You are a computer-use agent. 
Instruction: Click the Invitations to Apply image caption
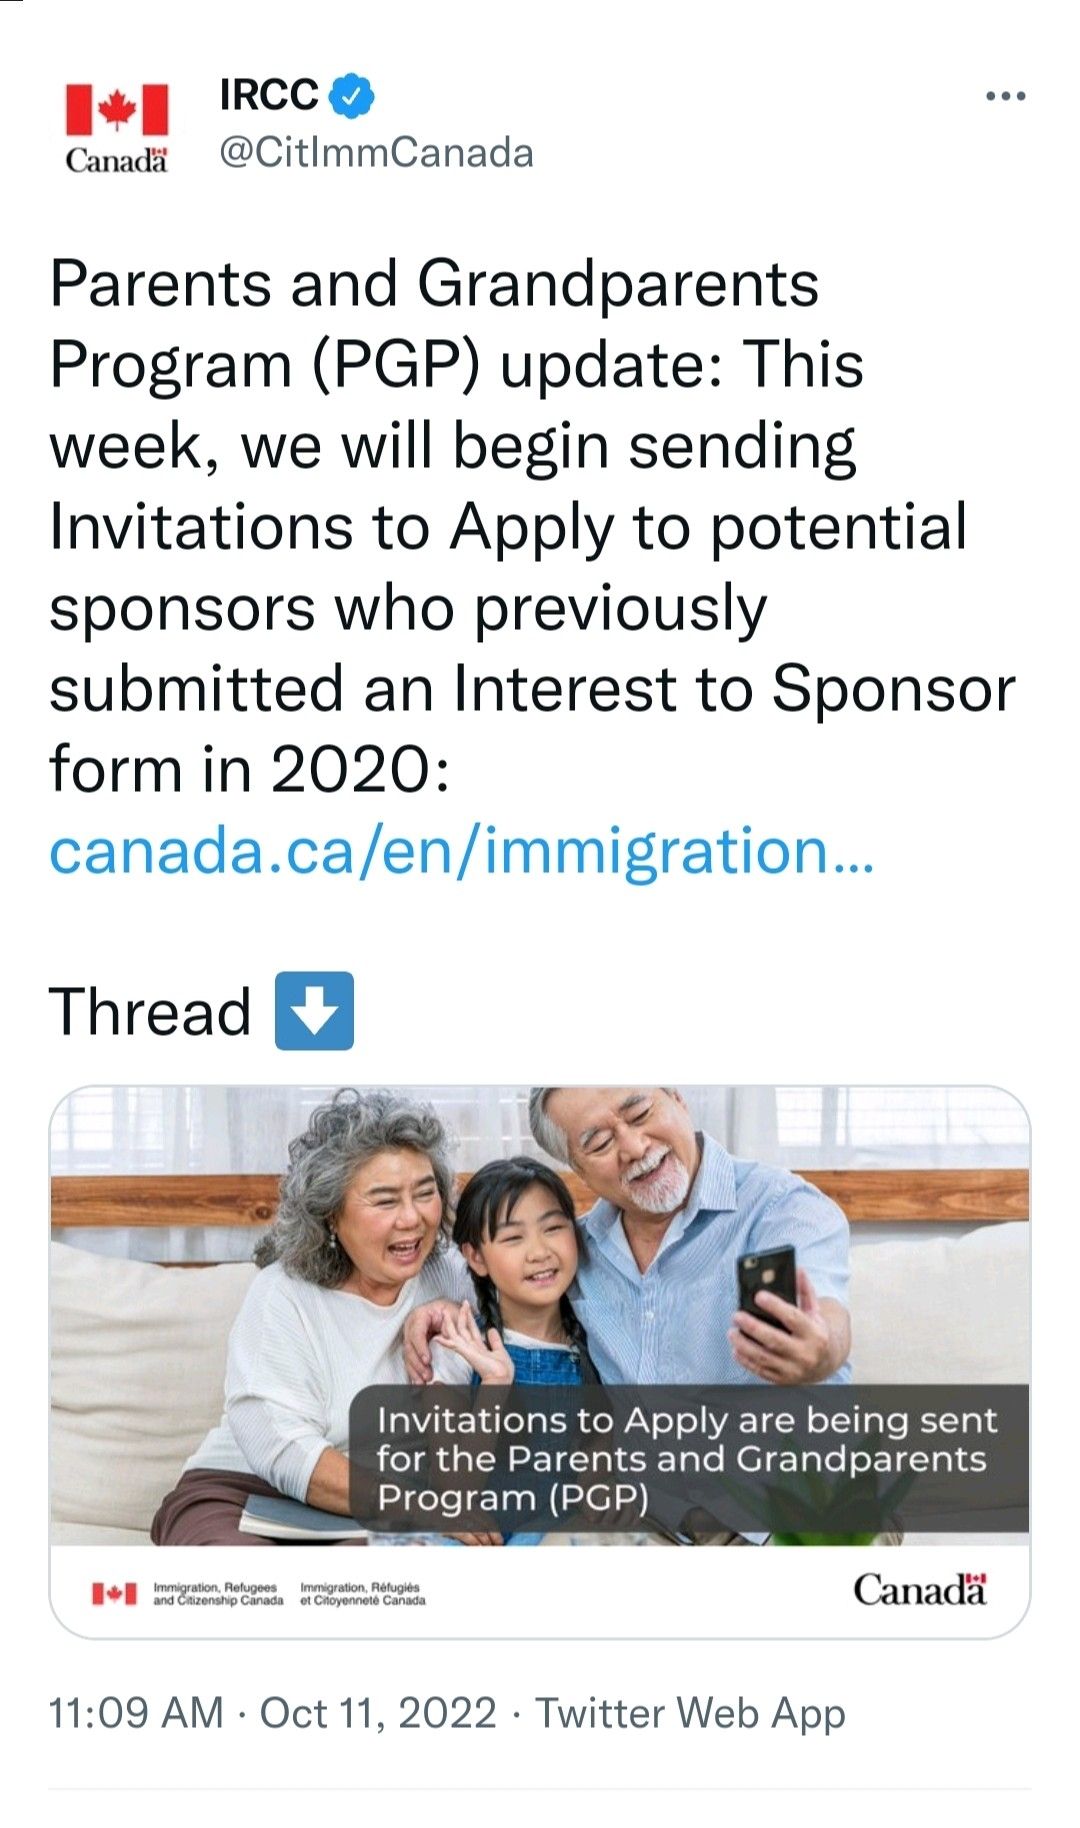pos(687,1458)
